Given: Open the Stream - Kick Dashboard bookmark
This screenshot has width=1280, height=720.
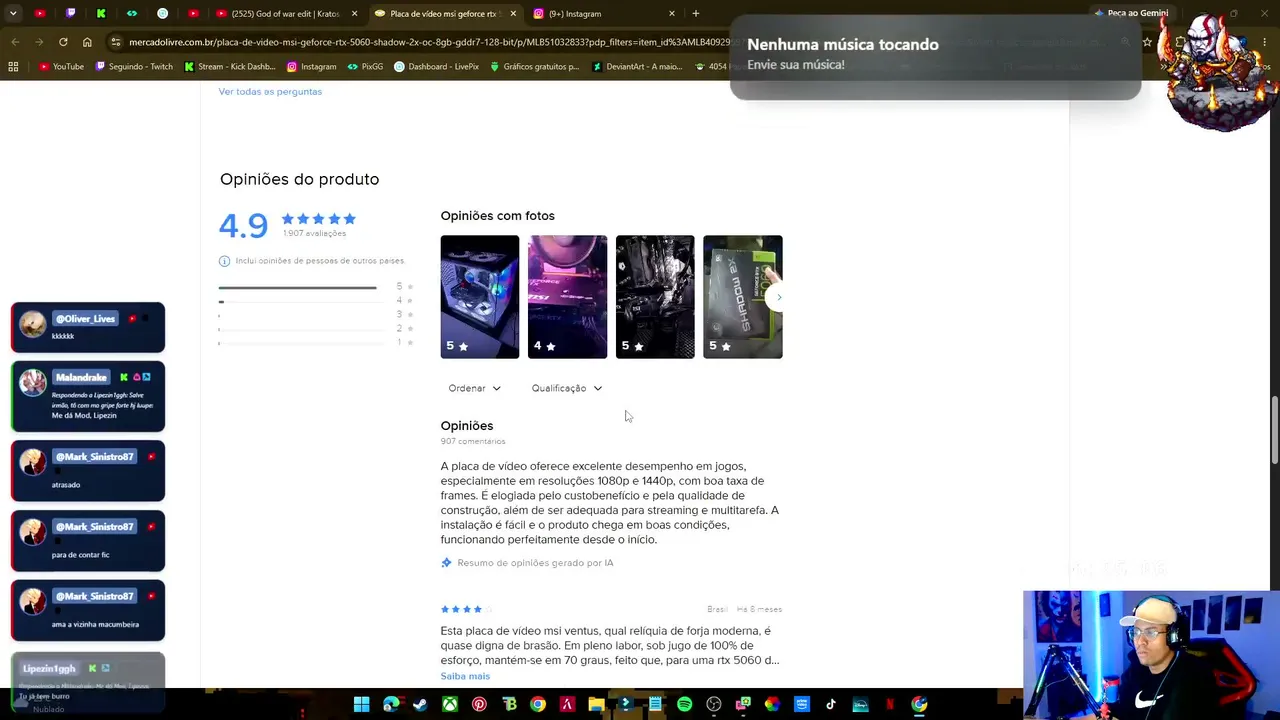Looking at the screenshot, I should [230, 67].
